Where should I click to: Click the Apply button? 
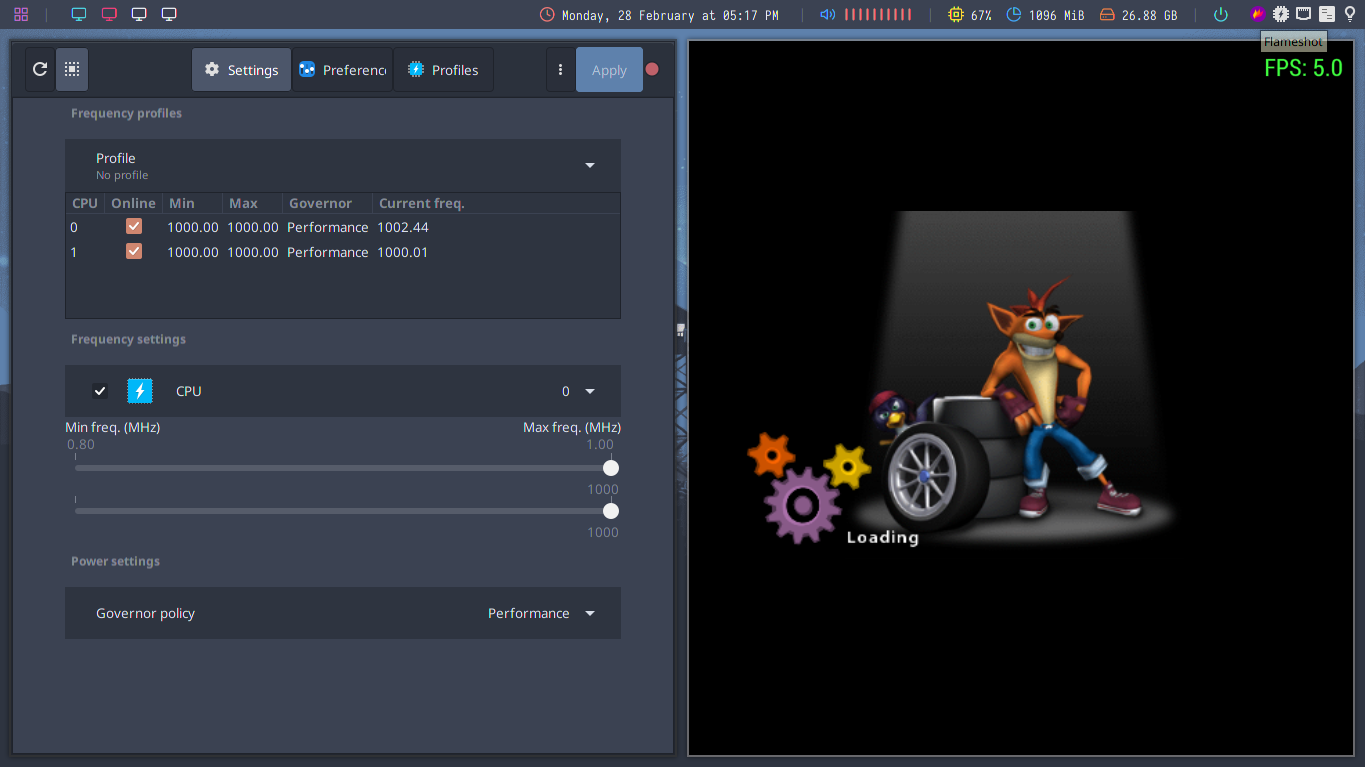[x=609, y=70]
